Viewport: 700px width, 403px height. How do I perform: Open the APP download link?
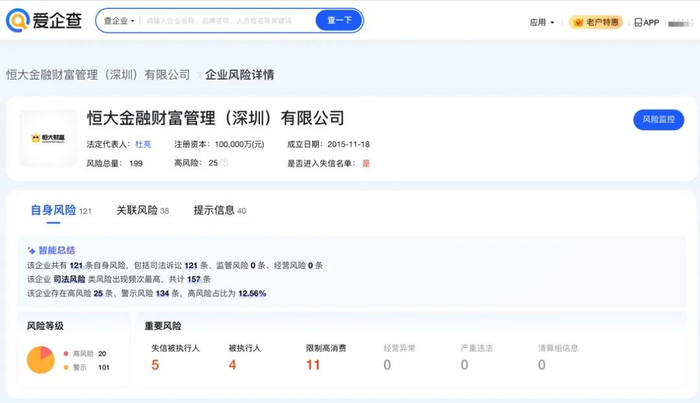(646, 22)
